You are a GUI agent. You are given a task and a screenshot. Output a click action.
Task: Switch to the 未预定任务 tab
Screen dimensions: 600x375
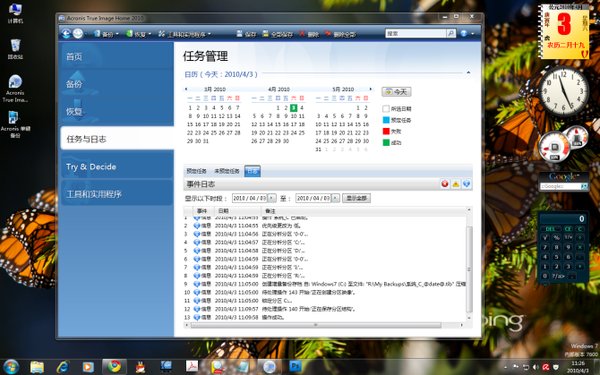pos(227,171)
